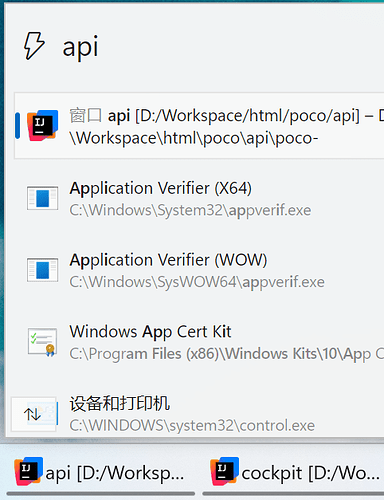Select the Windows Kits\10\App path text
This screenshot has width=384, height=500.
tap(227, 354)
